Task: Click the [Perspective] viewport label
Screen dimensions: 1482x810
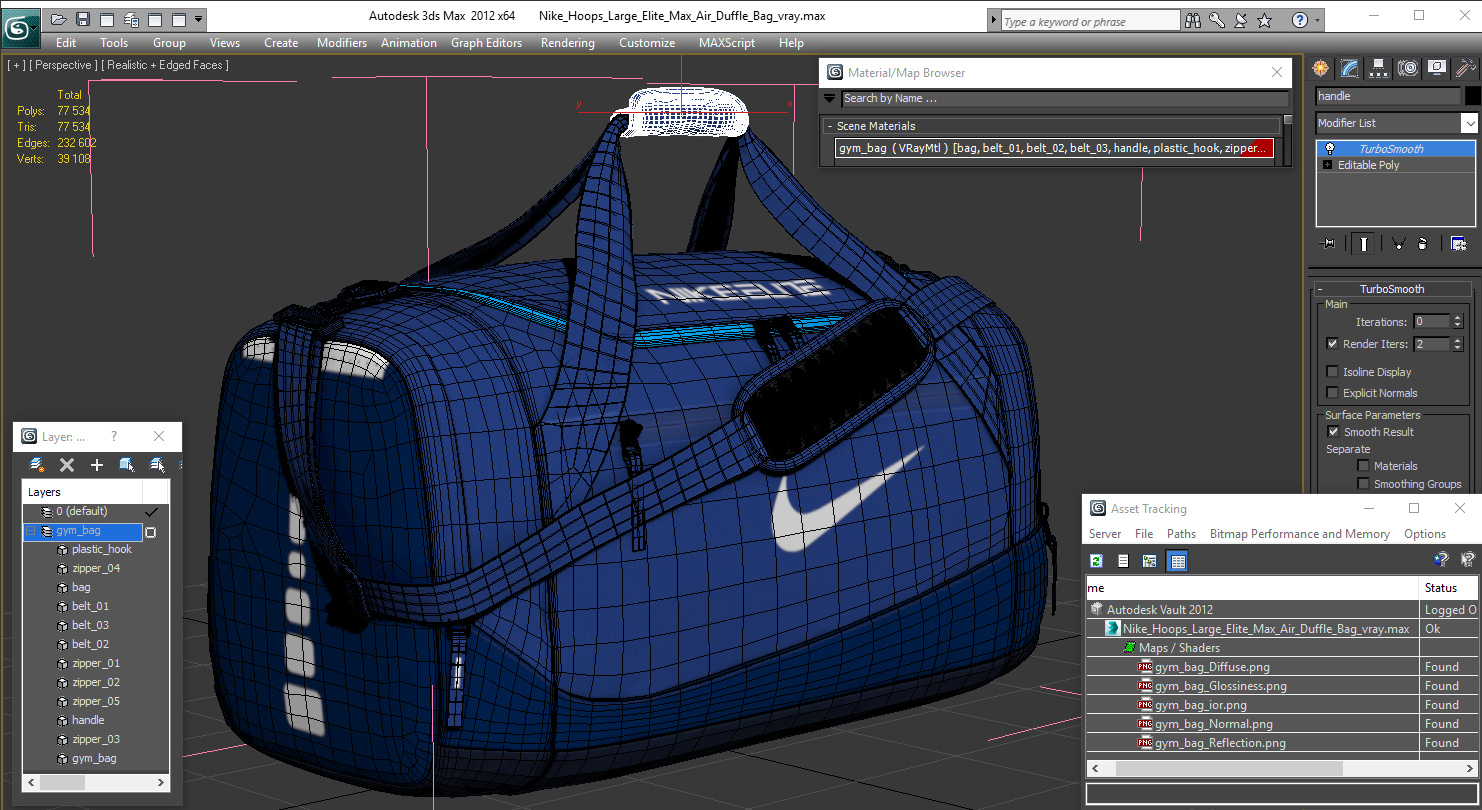Action: tap(64, 65)
